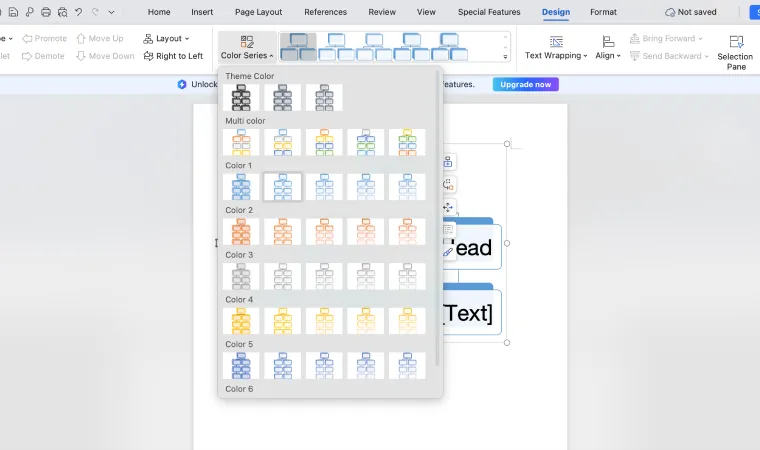Select the first yellow Color 4 style
The image size is (760, 450).
point(241,320)
